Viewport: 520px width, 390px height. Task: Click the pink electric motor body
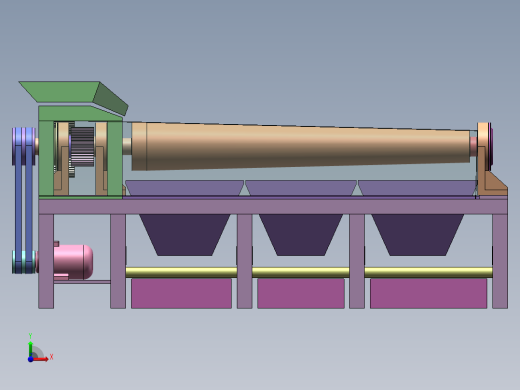(x=73, y=262)
